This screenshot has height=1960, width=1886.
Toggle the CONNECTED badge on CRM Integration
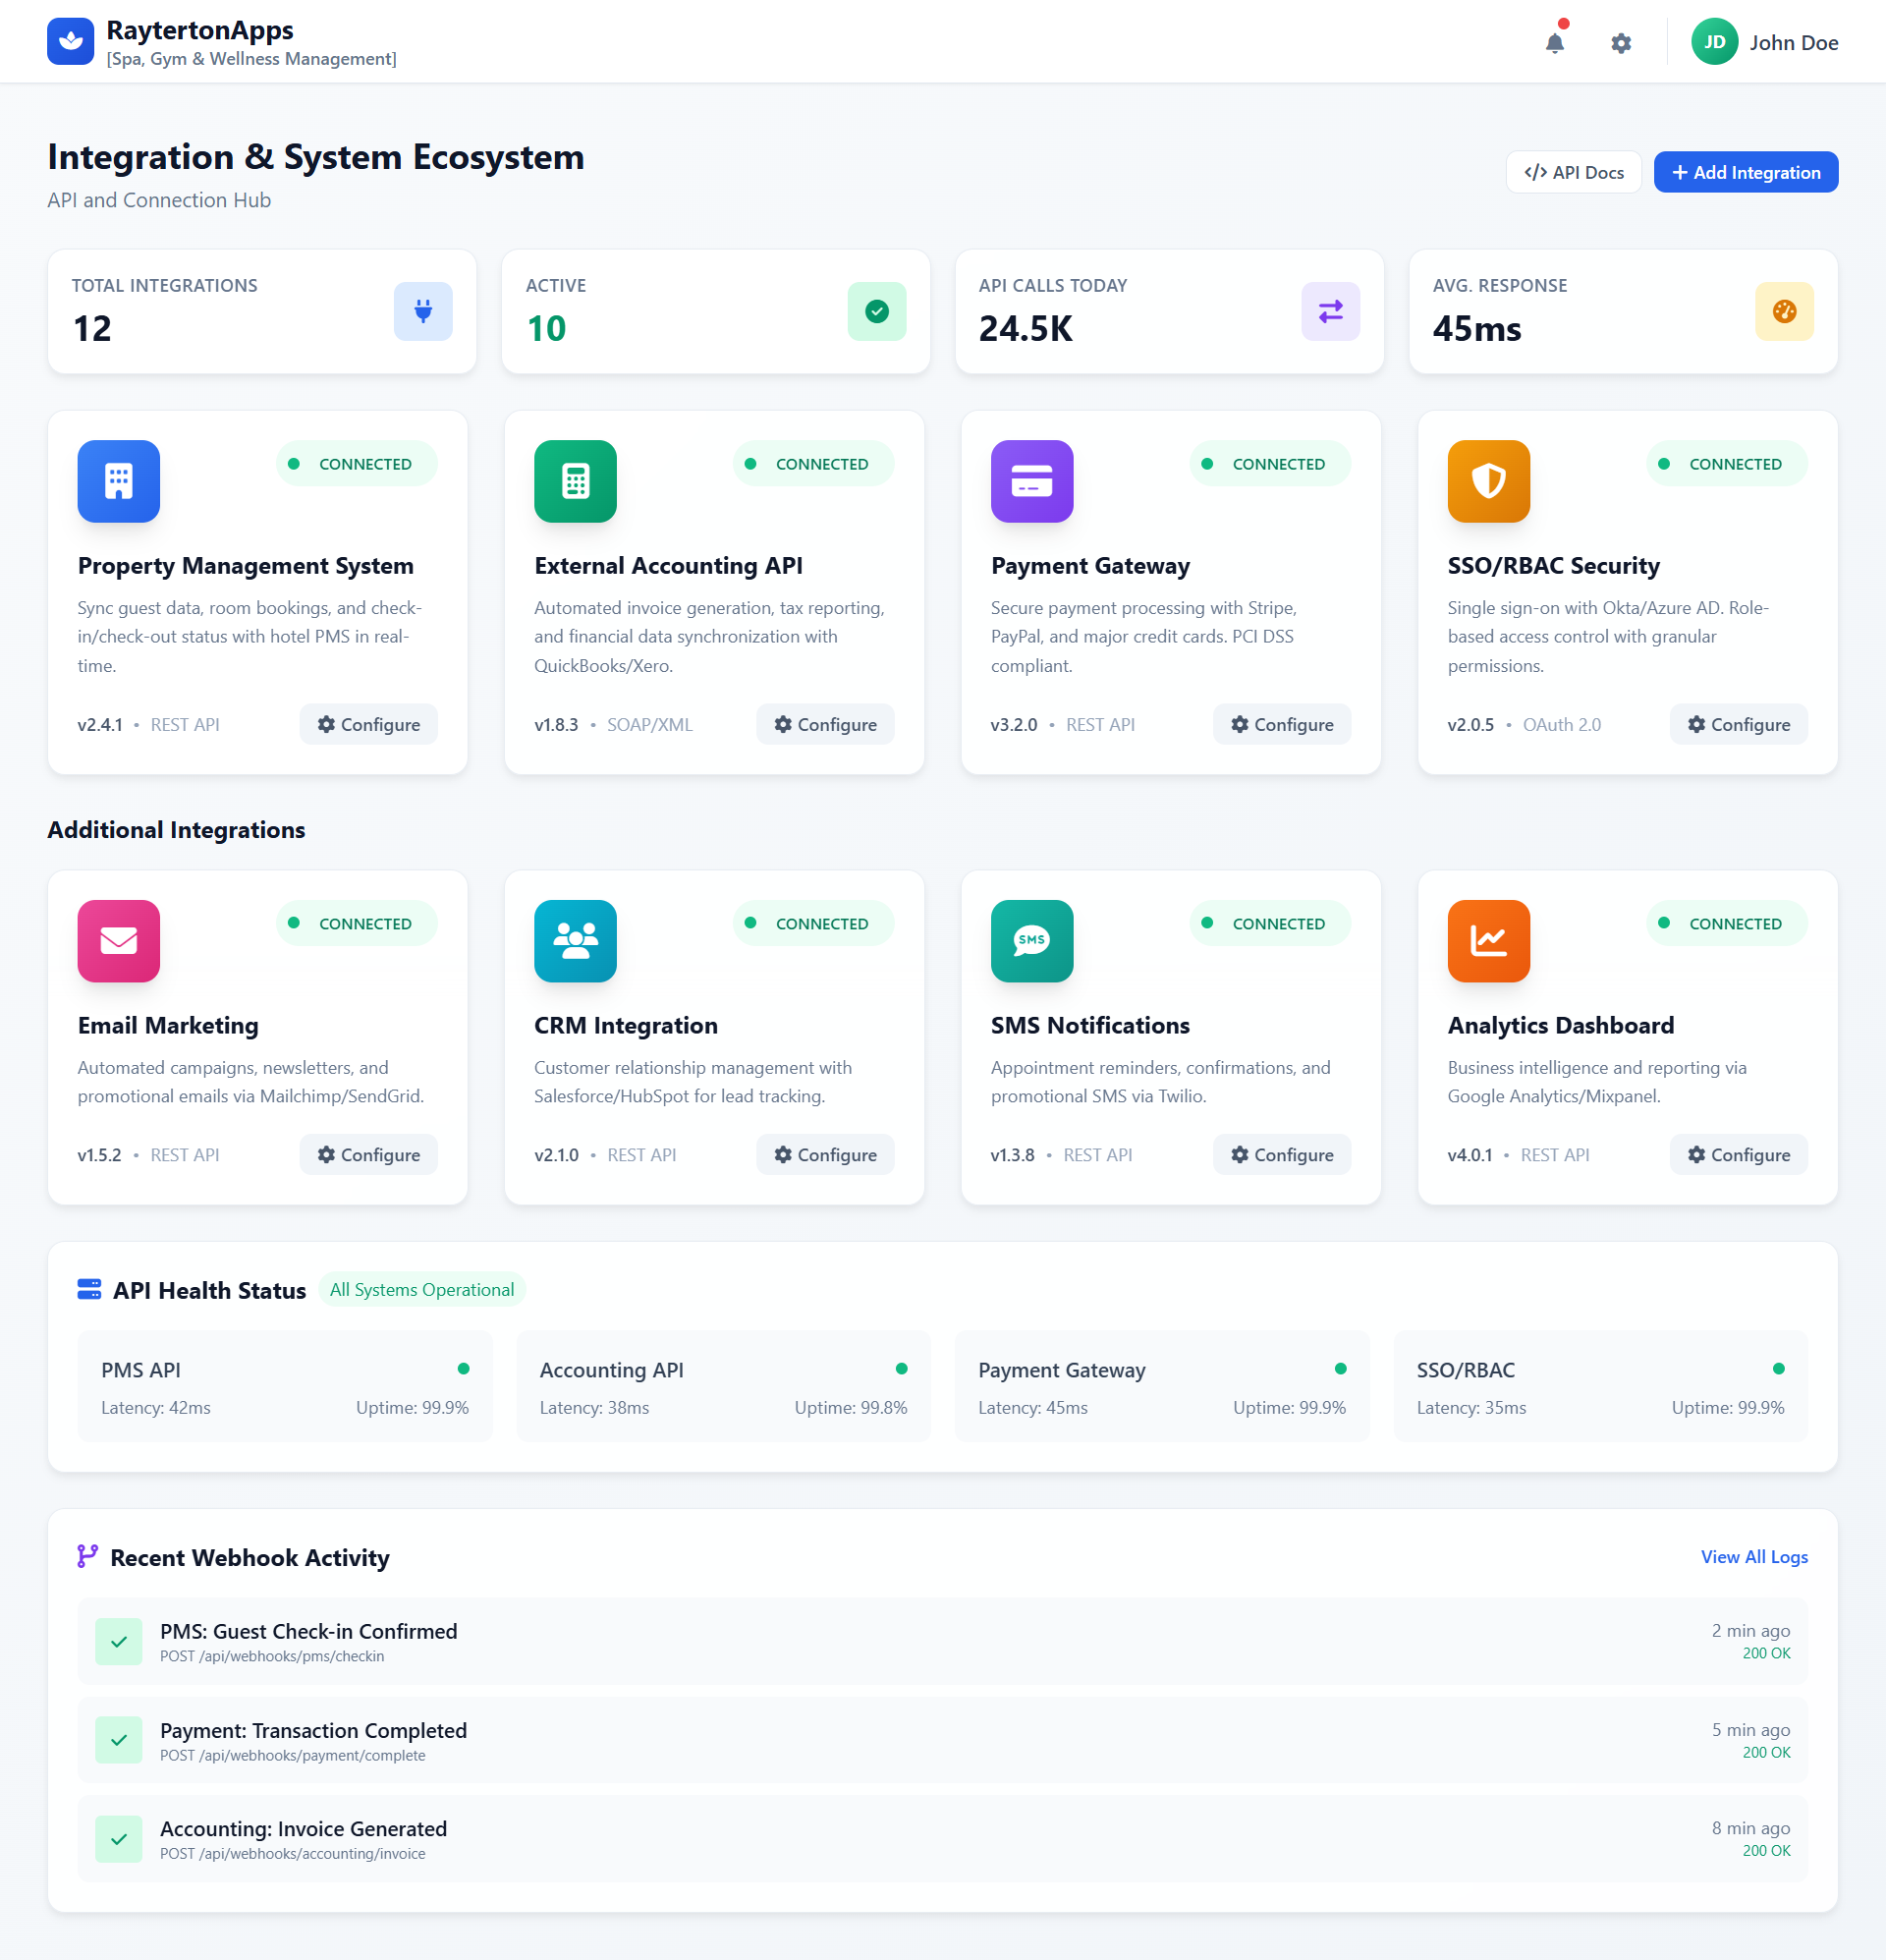pyautogui.click(x=813, y=922)
